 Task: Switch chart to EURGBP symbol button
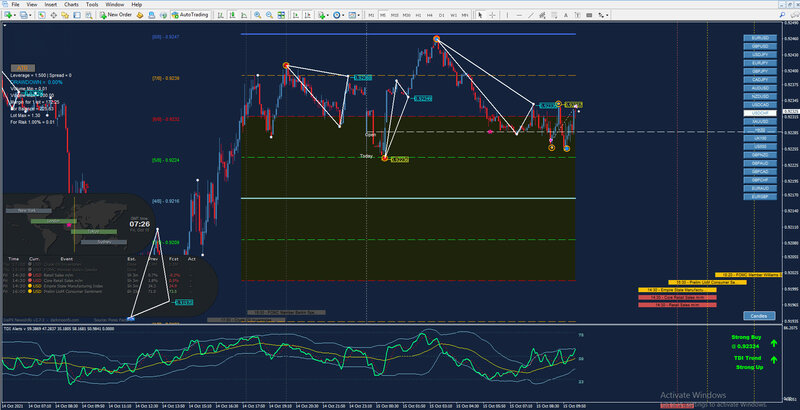pos(760,196)
